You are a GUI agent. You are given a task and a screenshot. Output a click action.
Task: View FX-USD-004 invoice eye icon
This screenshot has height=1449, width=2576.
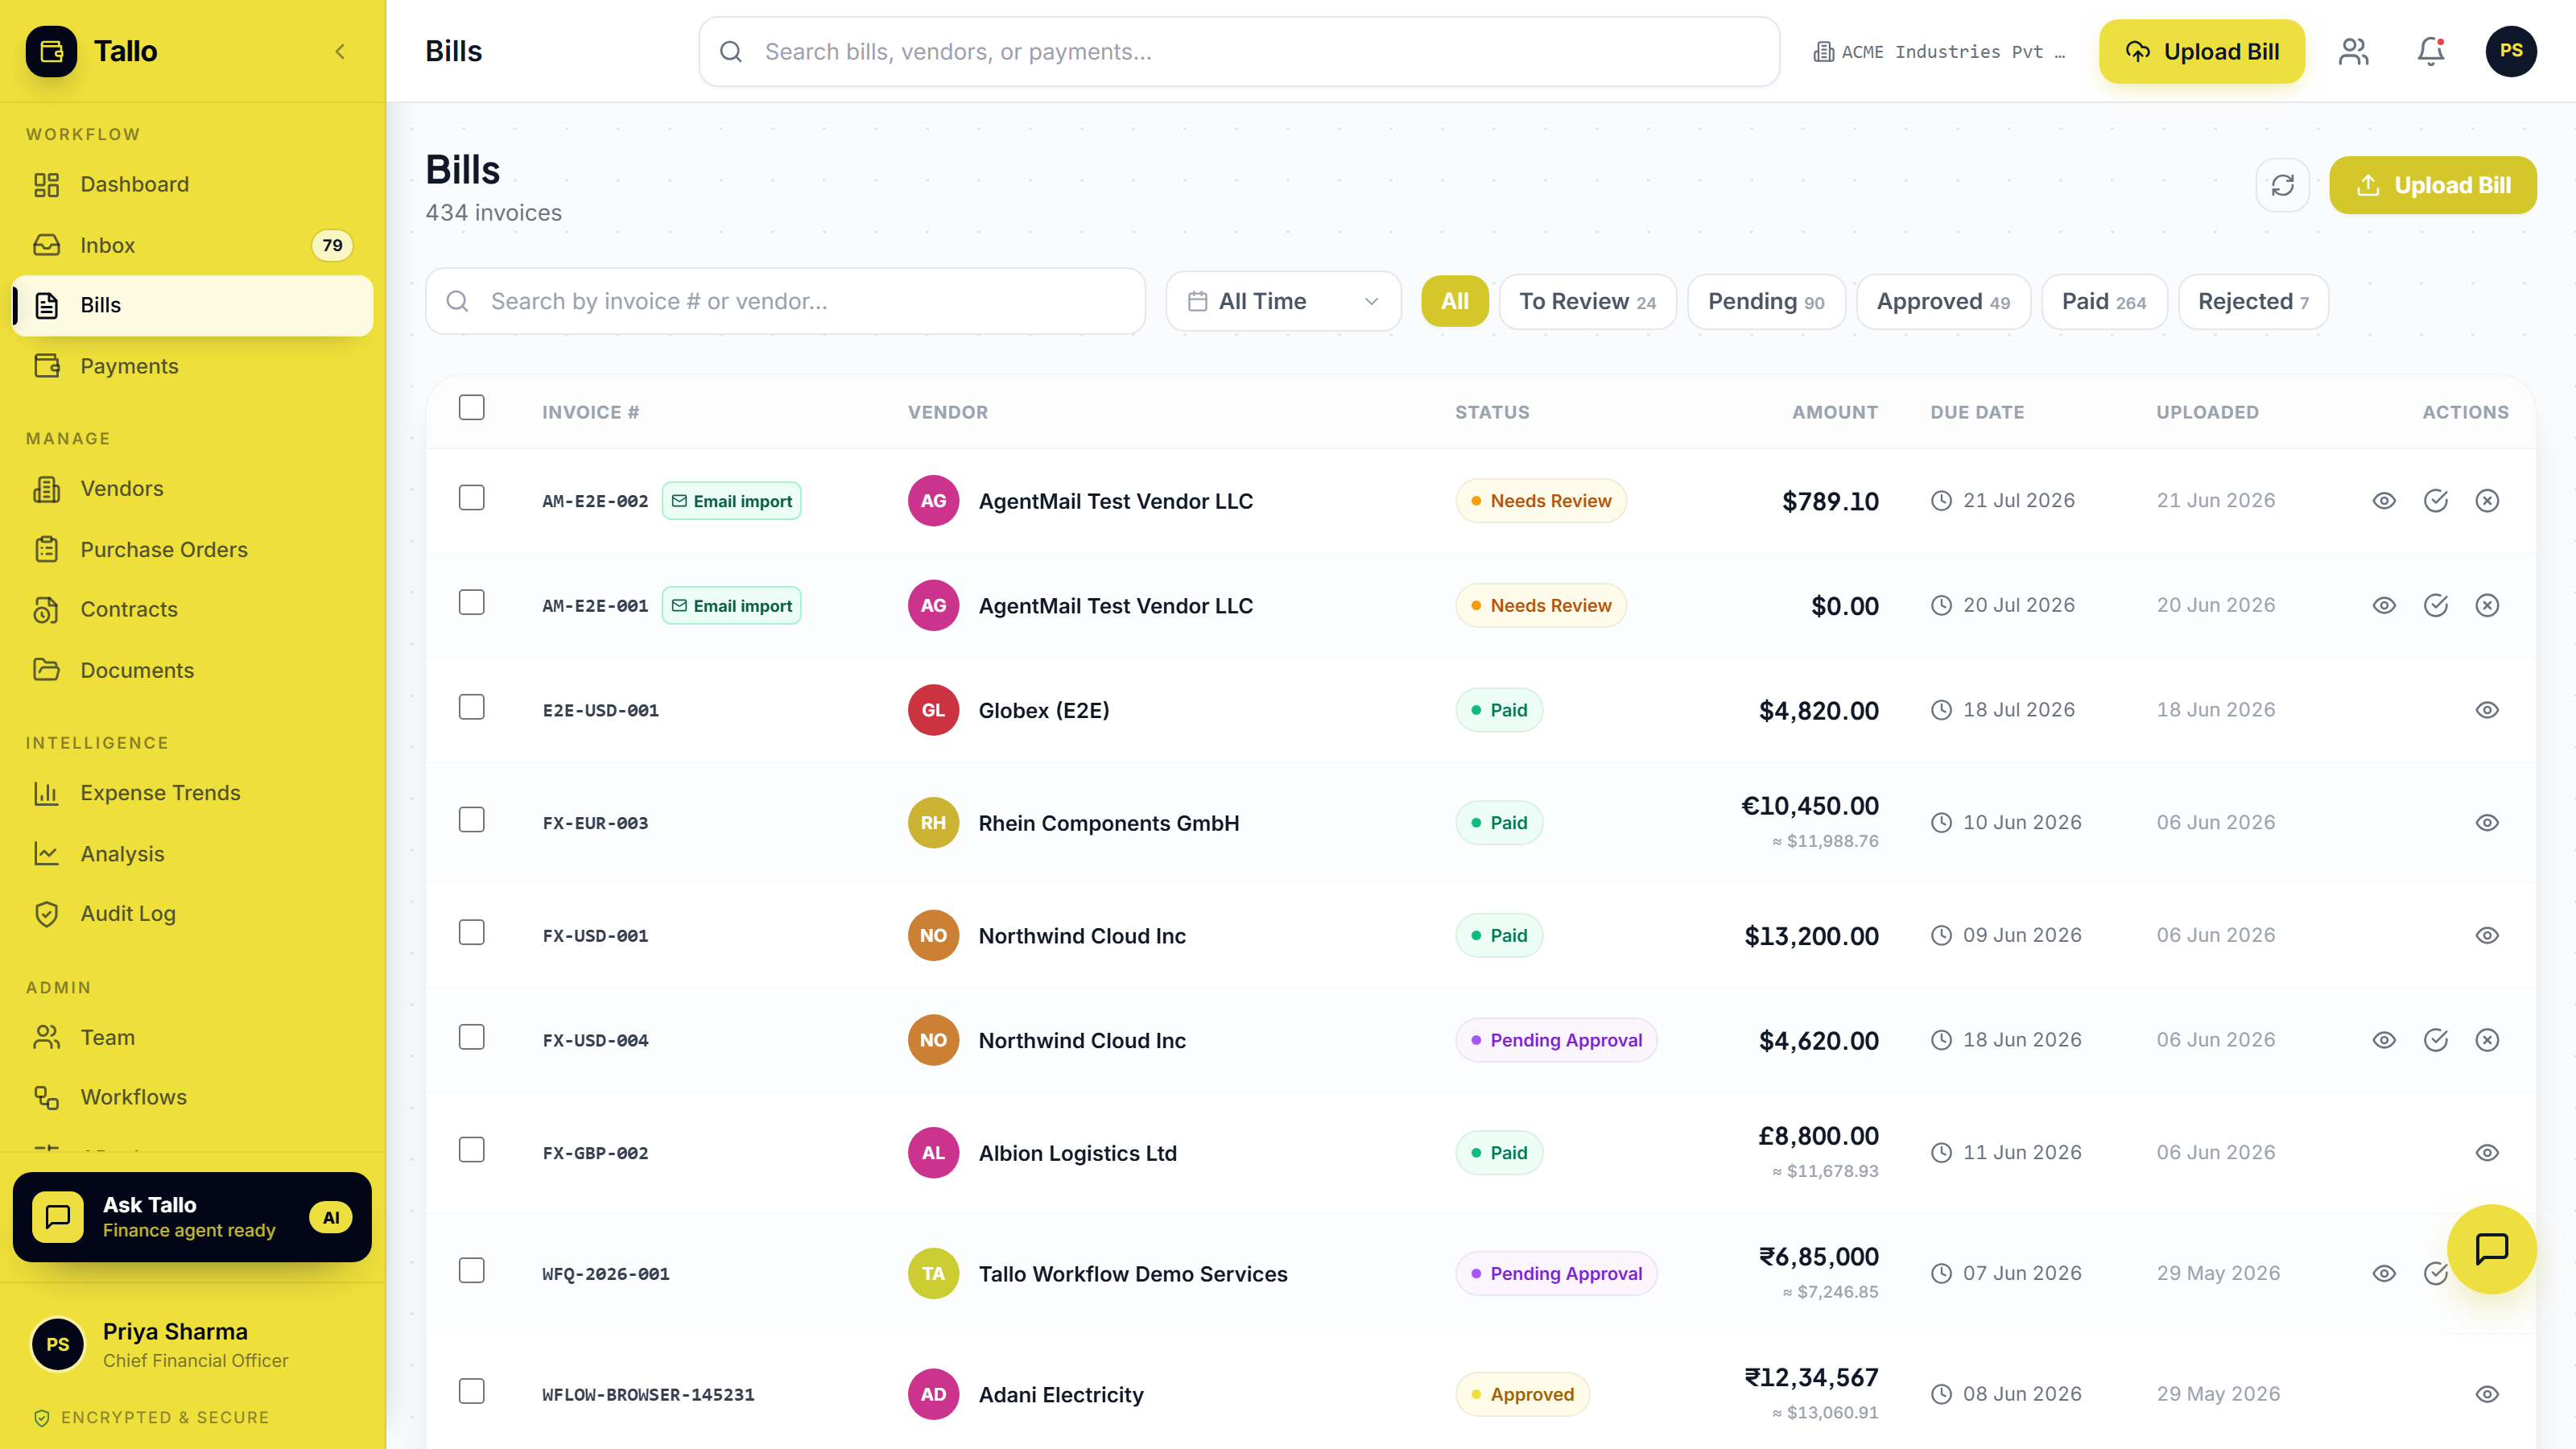click(2384, 1041)
